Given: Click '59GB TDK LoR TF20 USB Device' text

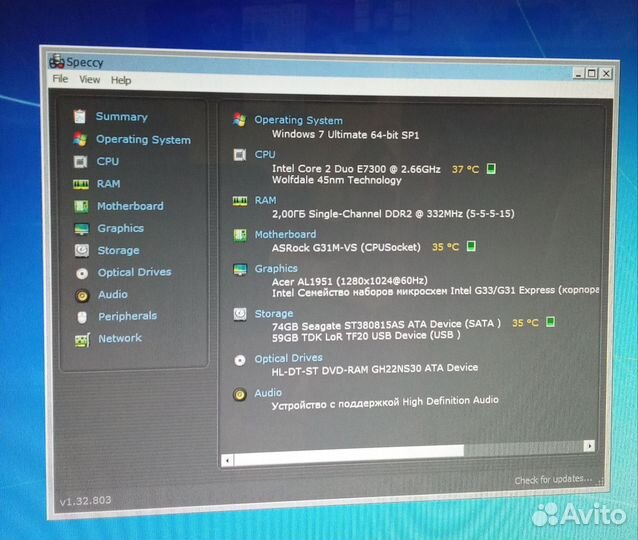Looking at the screenshot, I should (349, 337).
